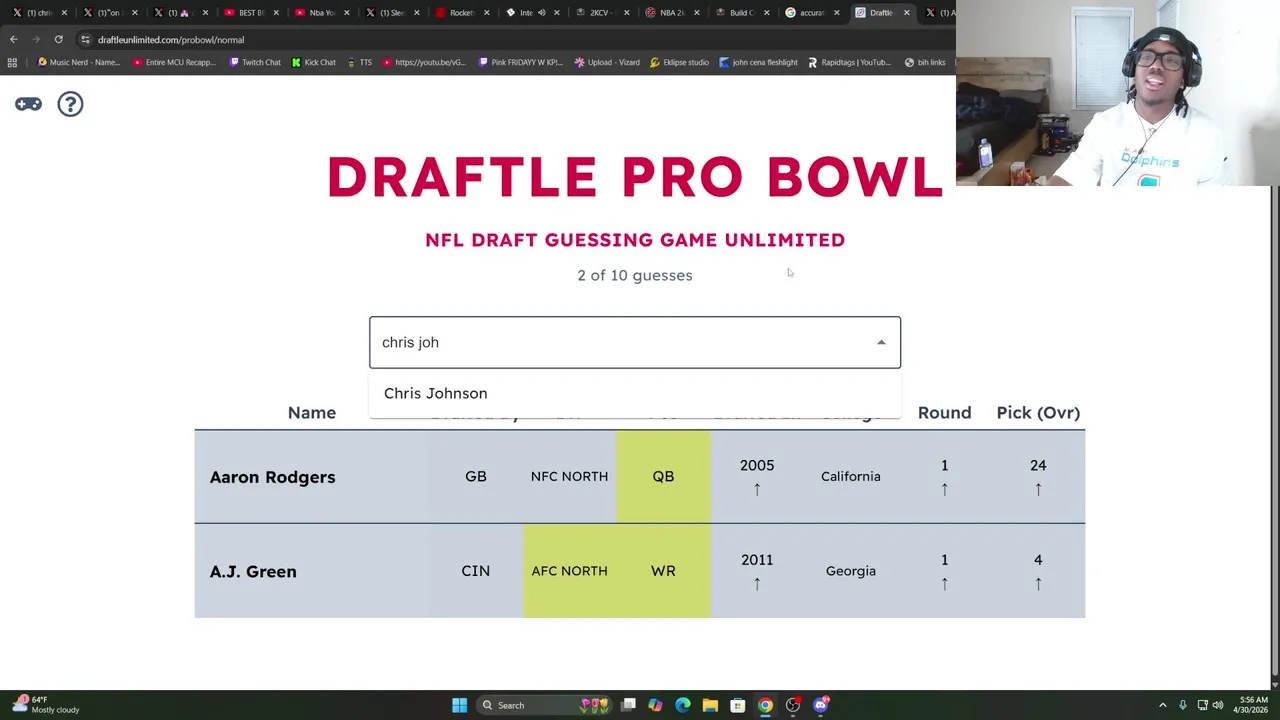The width and height of the screenshot is (1280, 720).
Task: Click the pick 24 overall cell
Action: [1038, 476]
